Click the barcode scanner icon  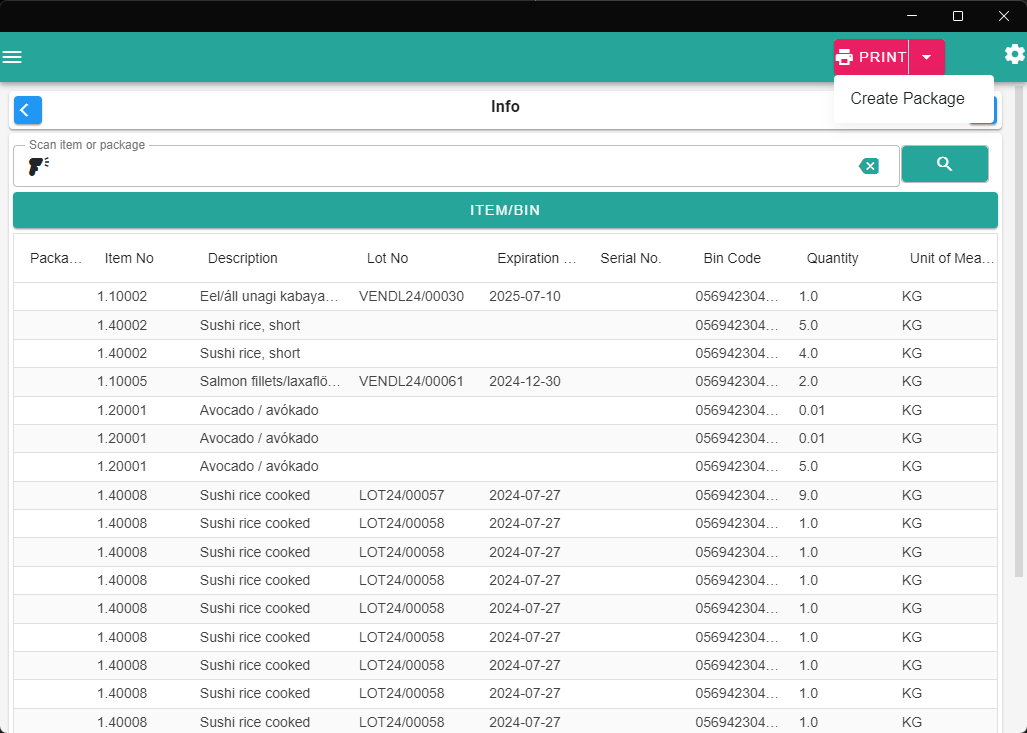click(39, 166)
